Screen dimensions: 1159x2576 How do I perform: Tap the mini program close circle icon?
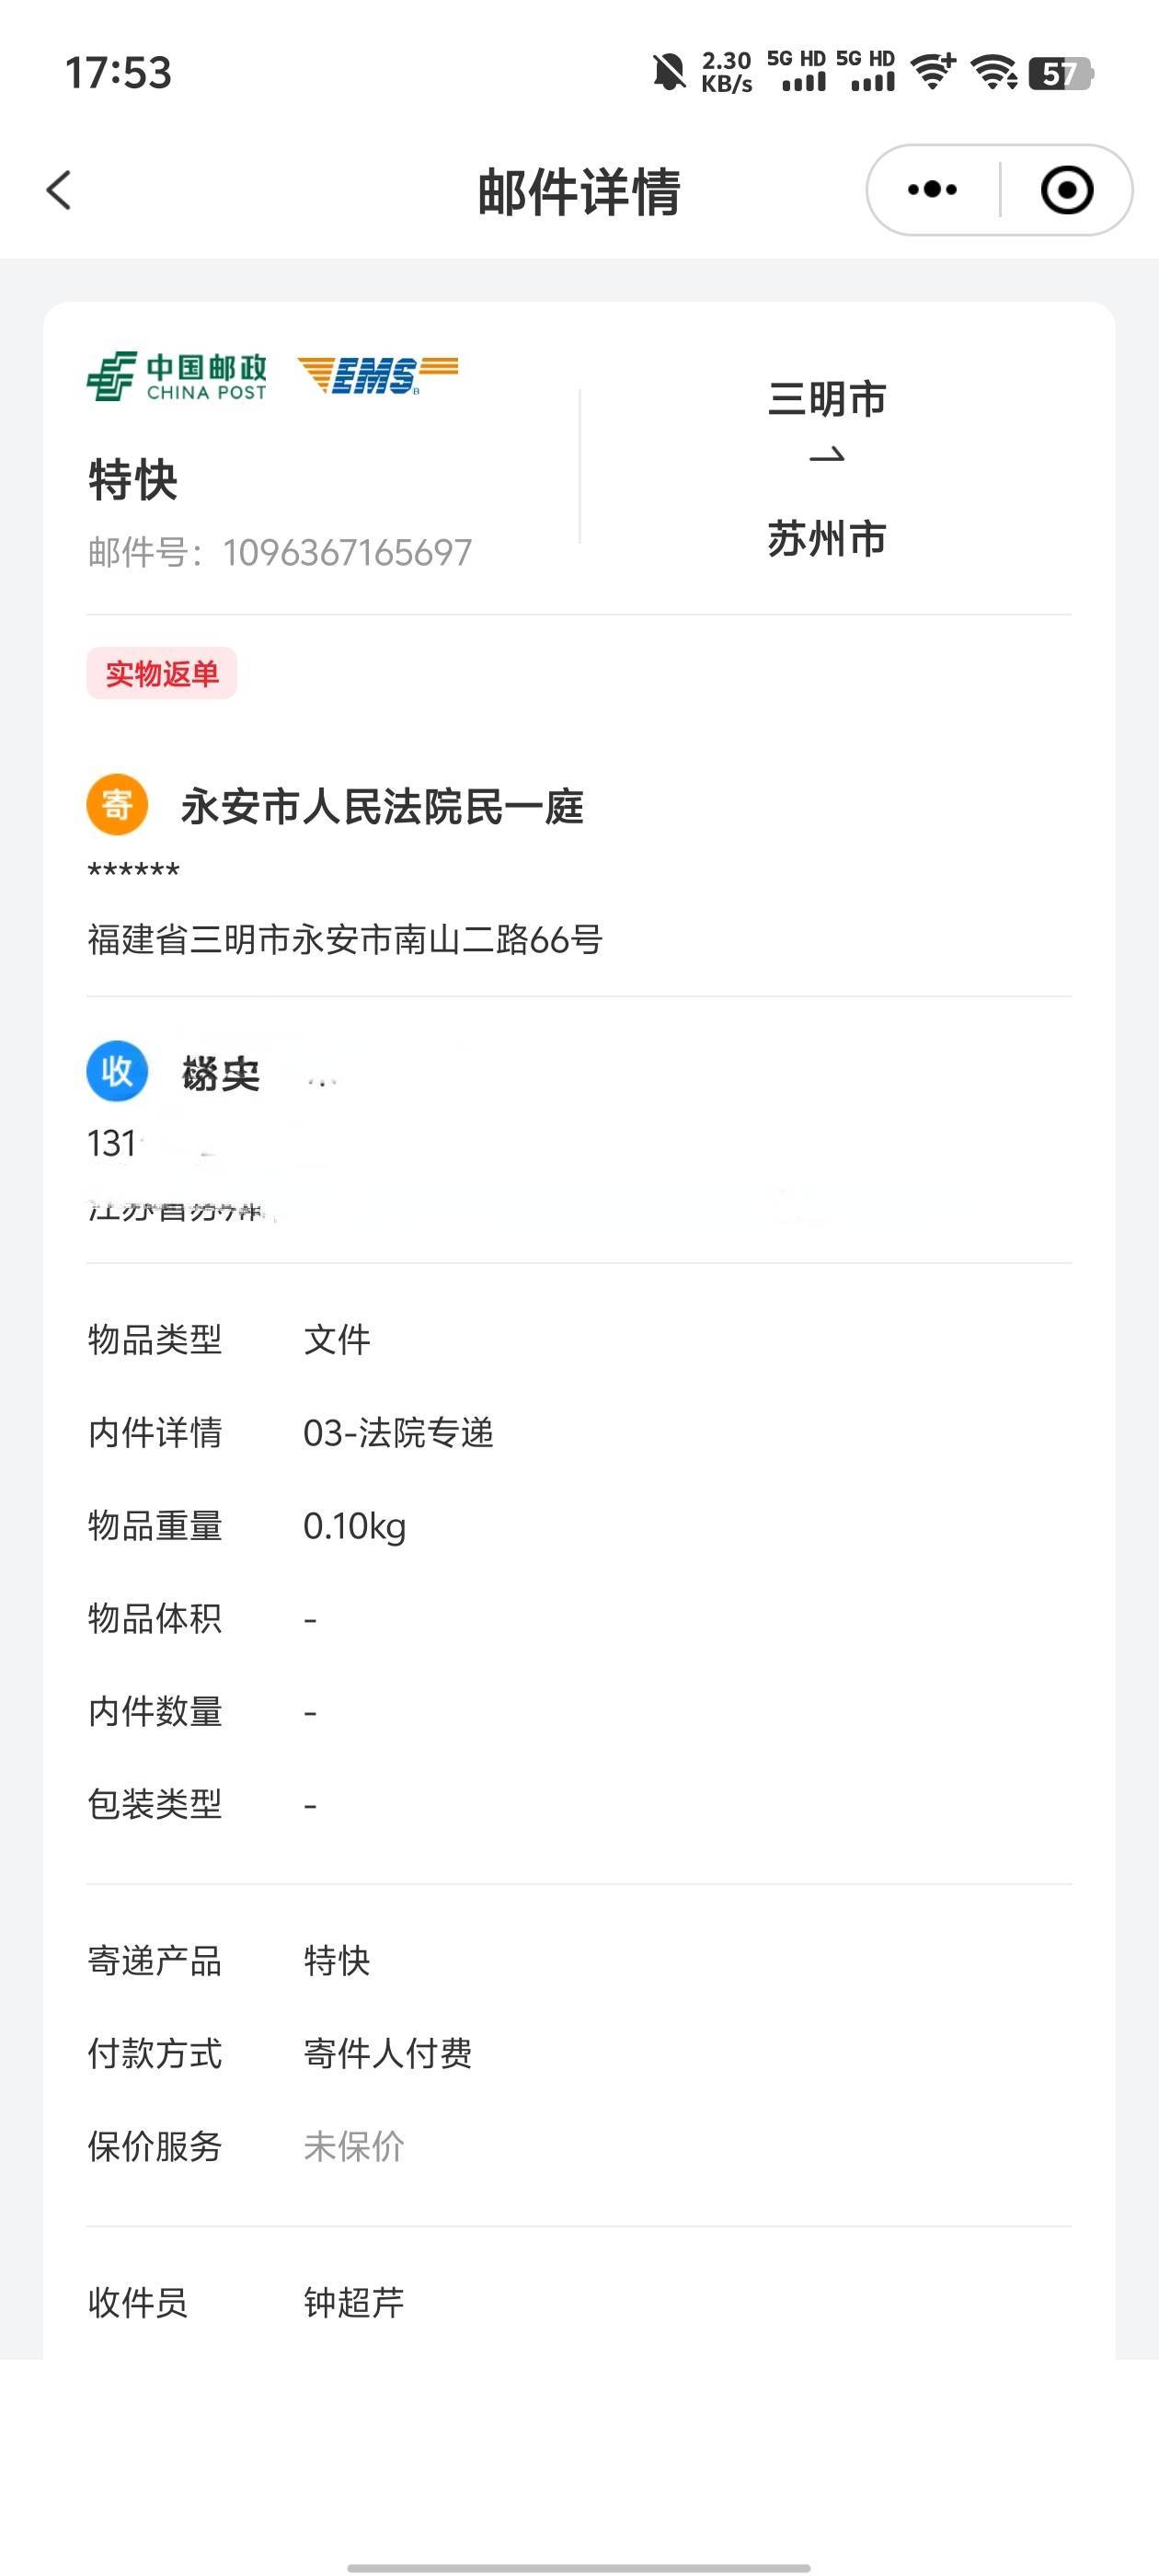coord(1067,189)
